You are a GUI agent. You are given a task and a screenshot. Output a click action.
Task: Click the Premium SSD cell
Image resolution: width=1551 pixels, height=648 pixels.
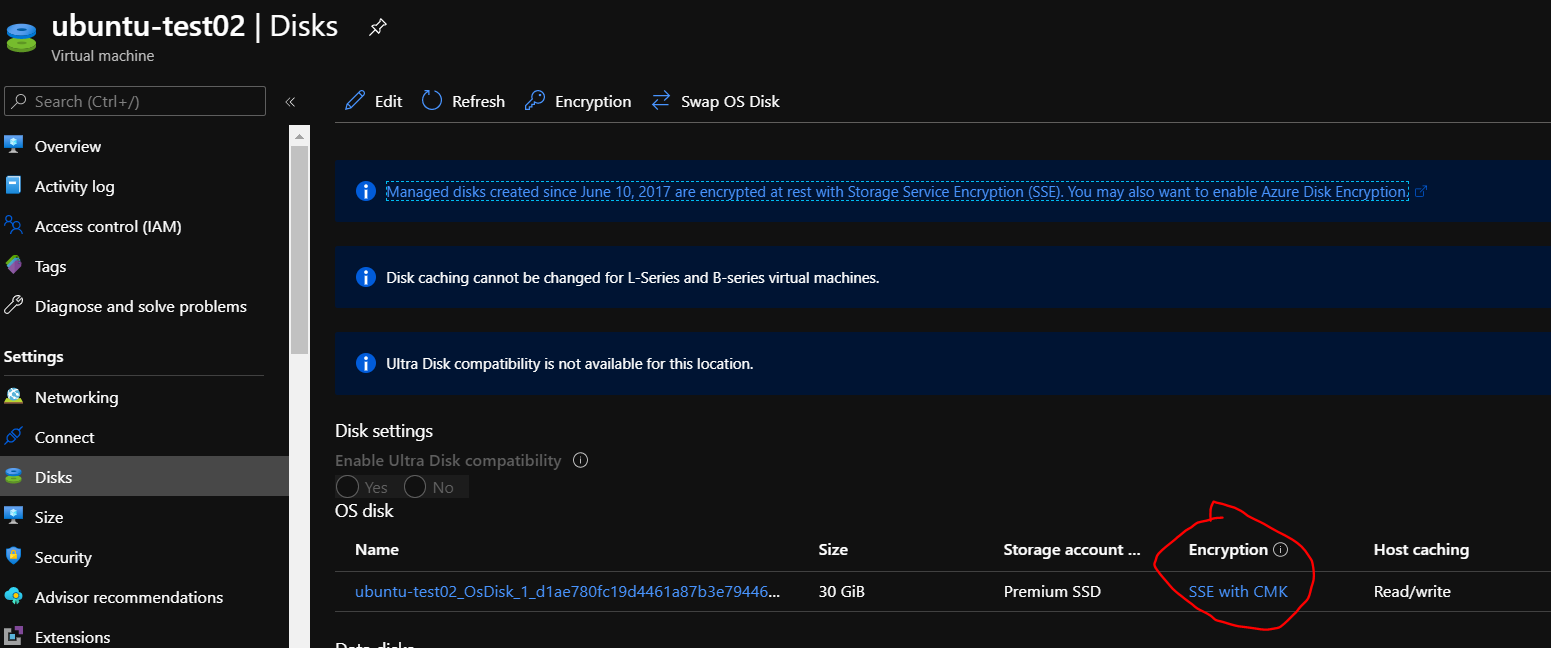click(1052, 591)
